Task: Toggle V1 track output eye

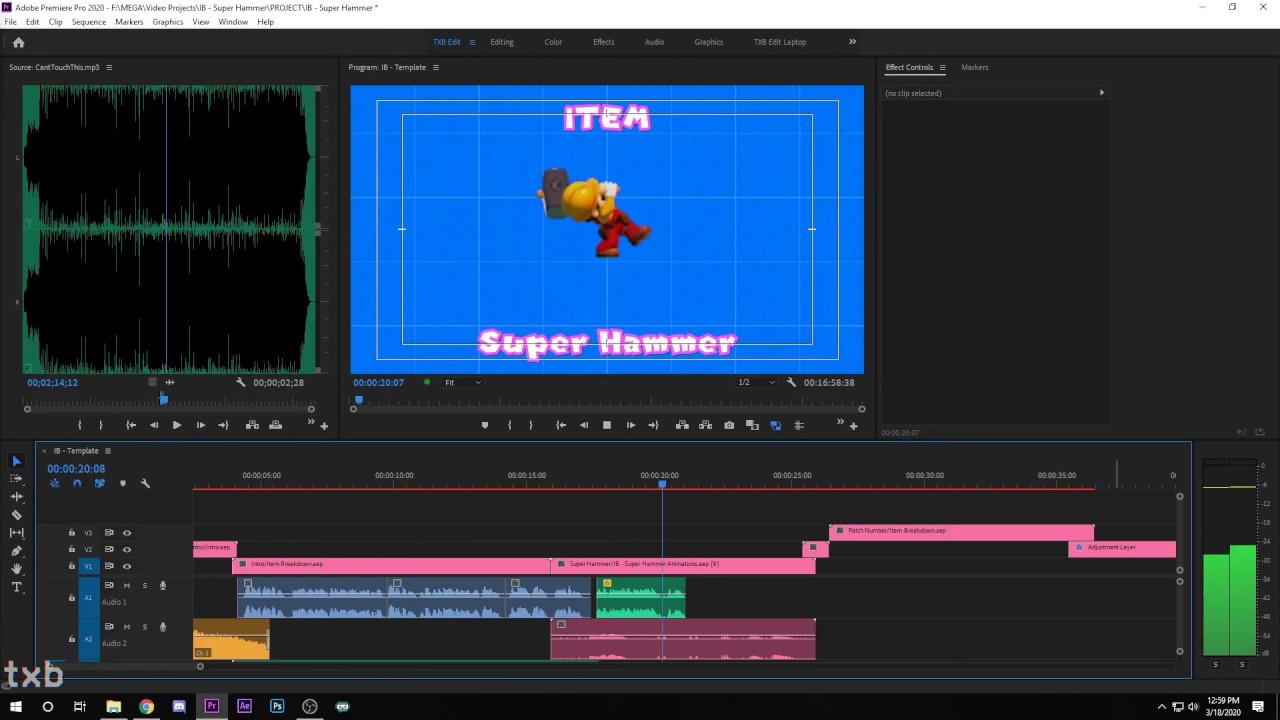Action: 127,566
